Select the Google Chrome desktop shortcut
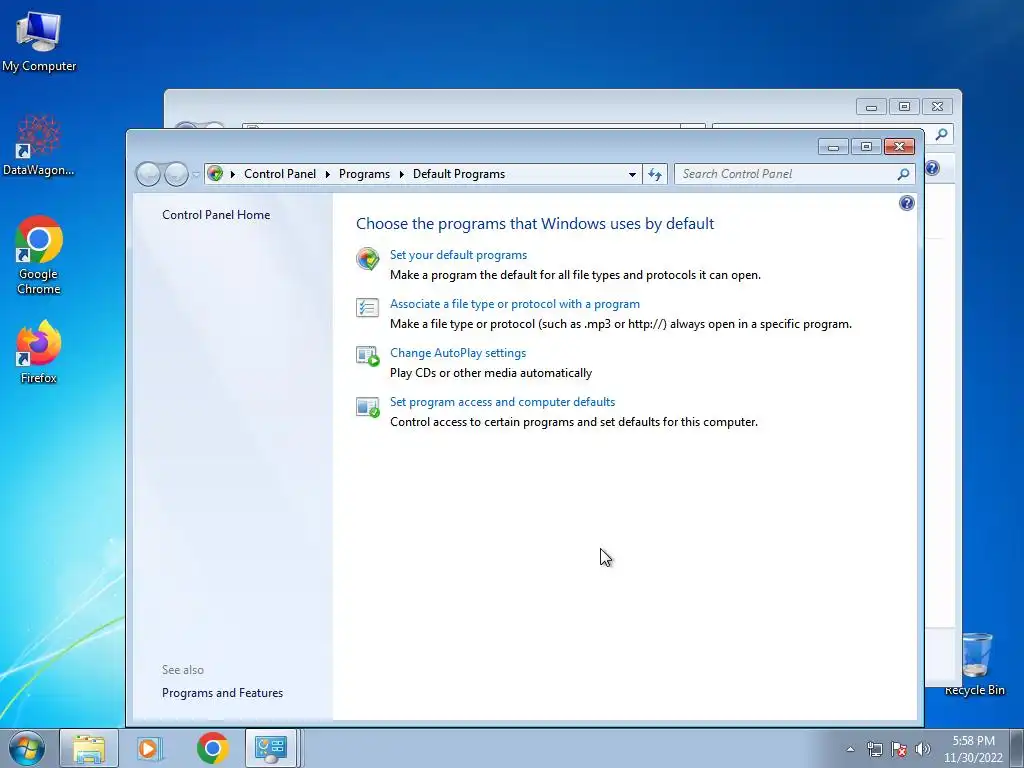1024x768 pixels. (39, 255)
